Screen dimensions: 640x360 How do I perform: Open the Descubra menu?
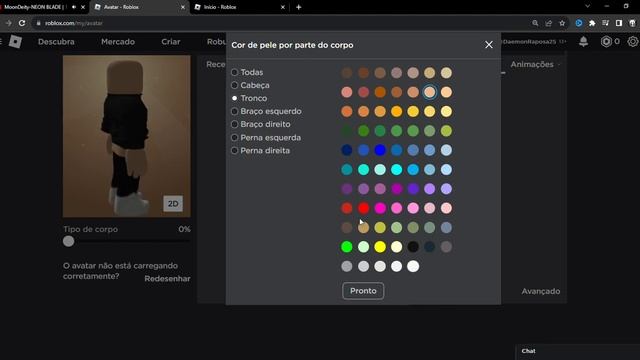click(56, 42)
